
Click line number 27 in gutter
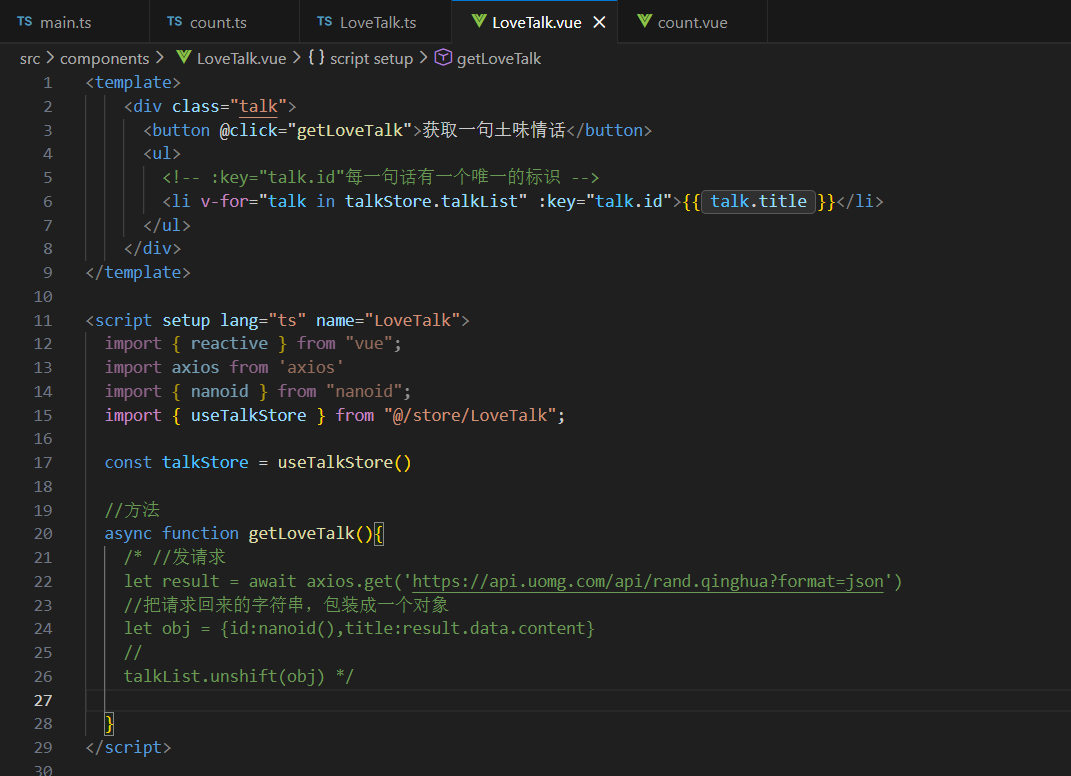point(43,700)
